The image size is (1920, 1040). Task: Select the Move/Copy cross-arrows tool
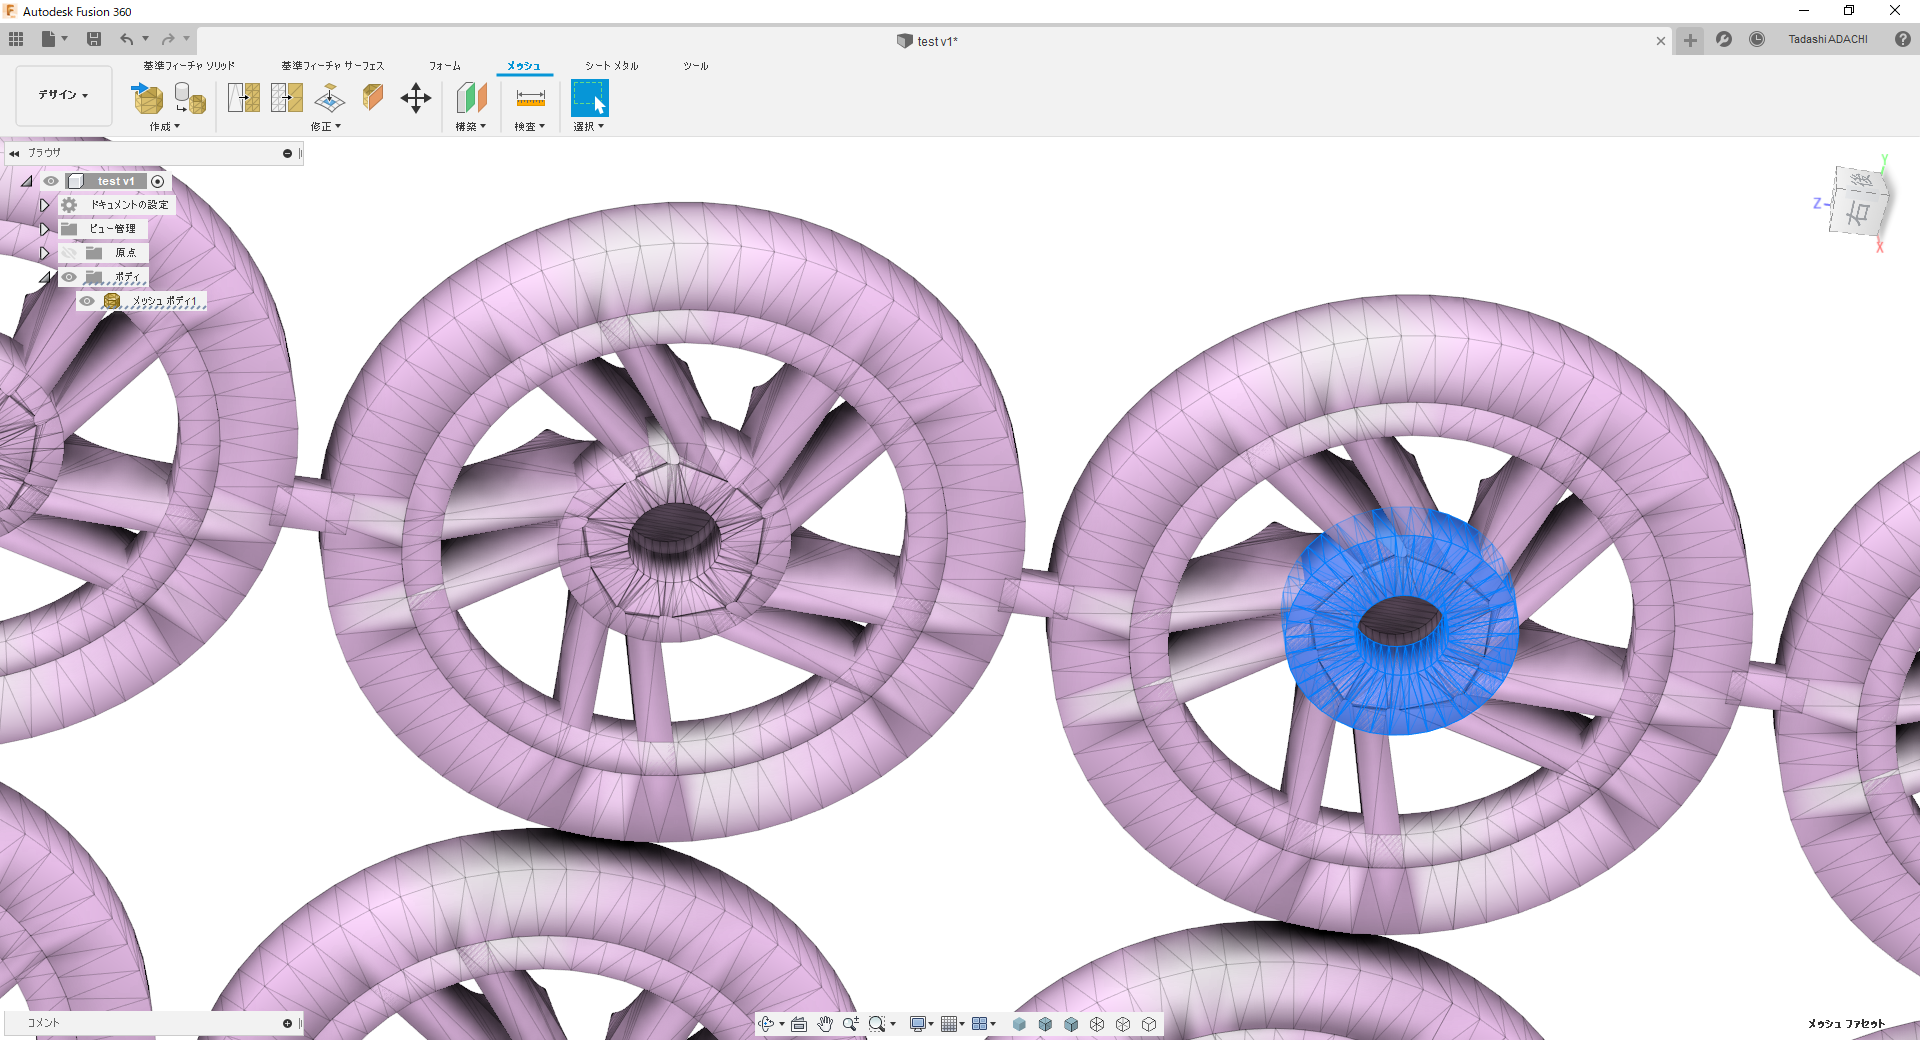click(415, 98)
